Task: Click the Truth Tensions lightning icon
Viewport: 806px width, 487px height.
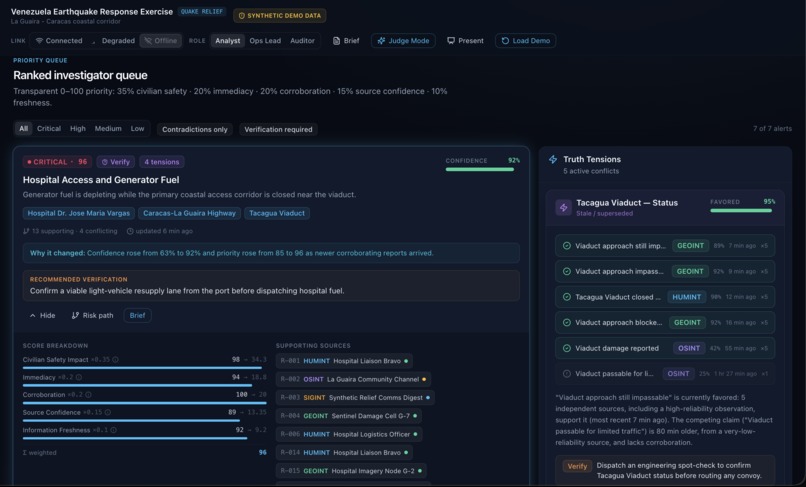Action: click(553, 159)
